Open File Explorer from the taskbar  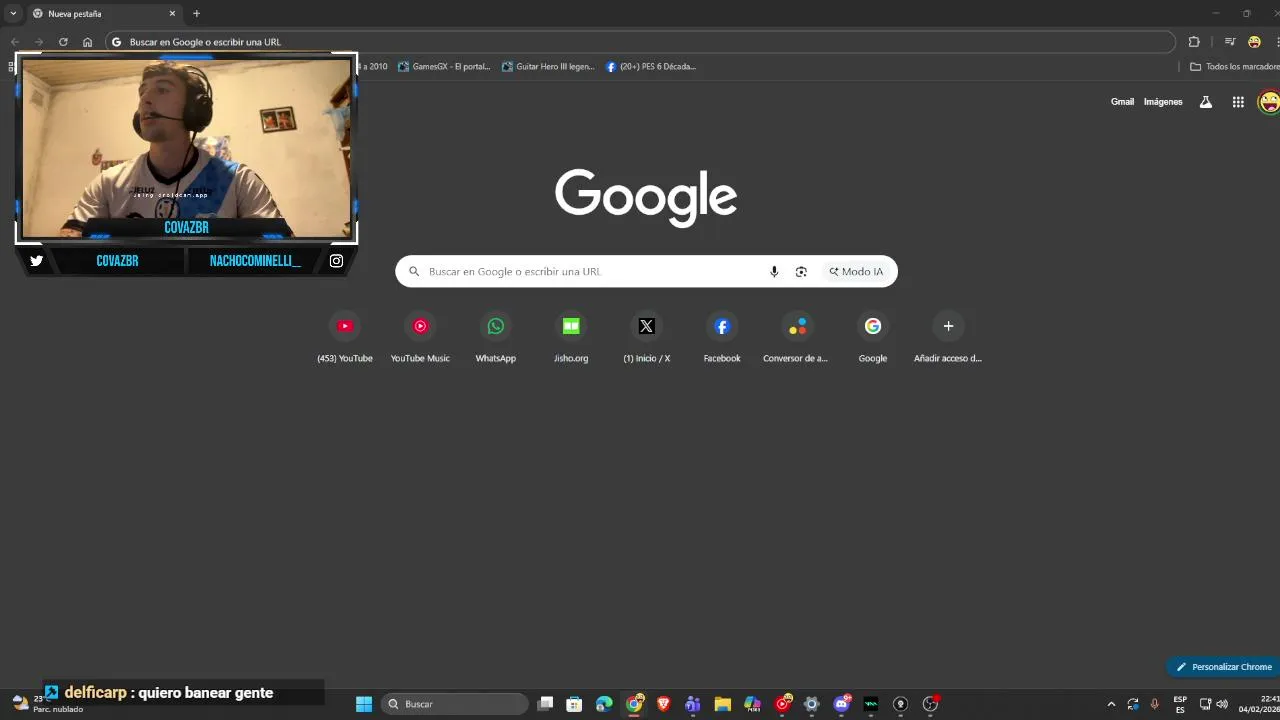pos(722,704)
